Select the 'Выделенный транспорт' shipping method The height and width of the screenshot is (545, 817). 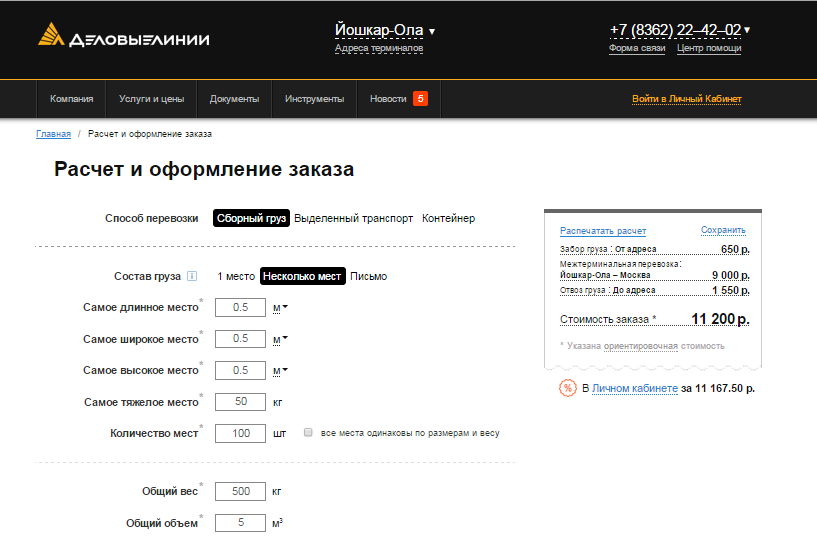click(354, 218)
